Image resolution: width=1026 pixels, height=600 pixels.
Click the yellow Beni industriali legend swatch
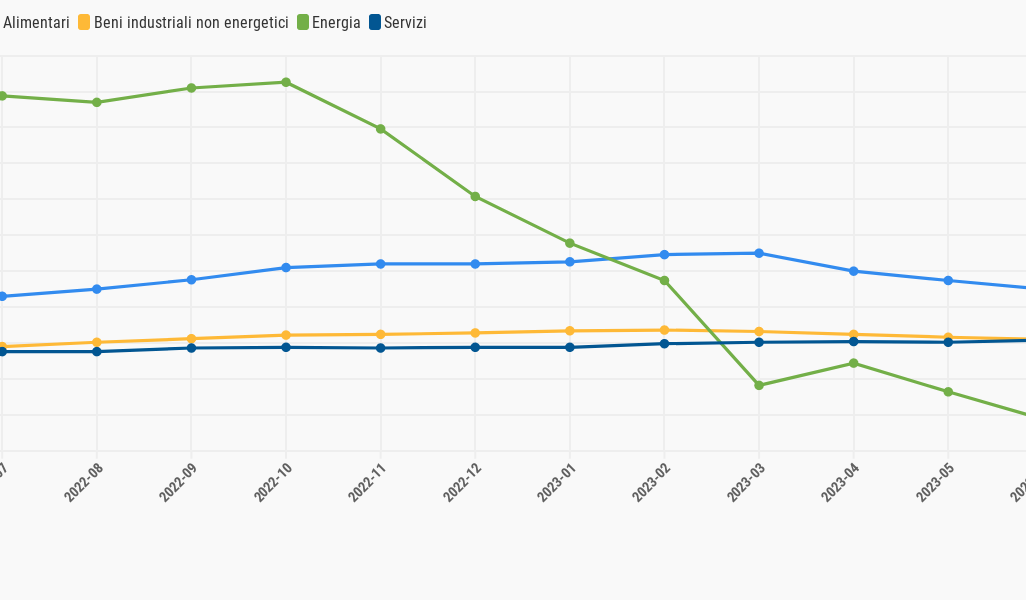pyautogui.click(x=84, y=22)
